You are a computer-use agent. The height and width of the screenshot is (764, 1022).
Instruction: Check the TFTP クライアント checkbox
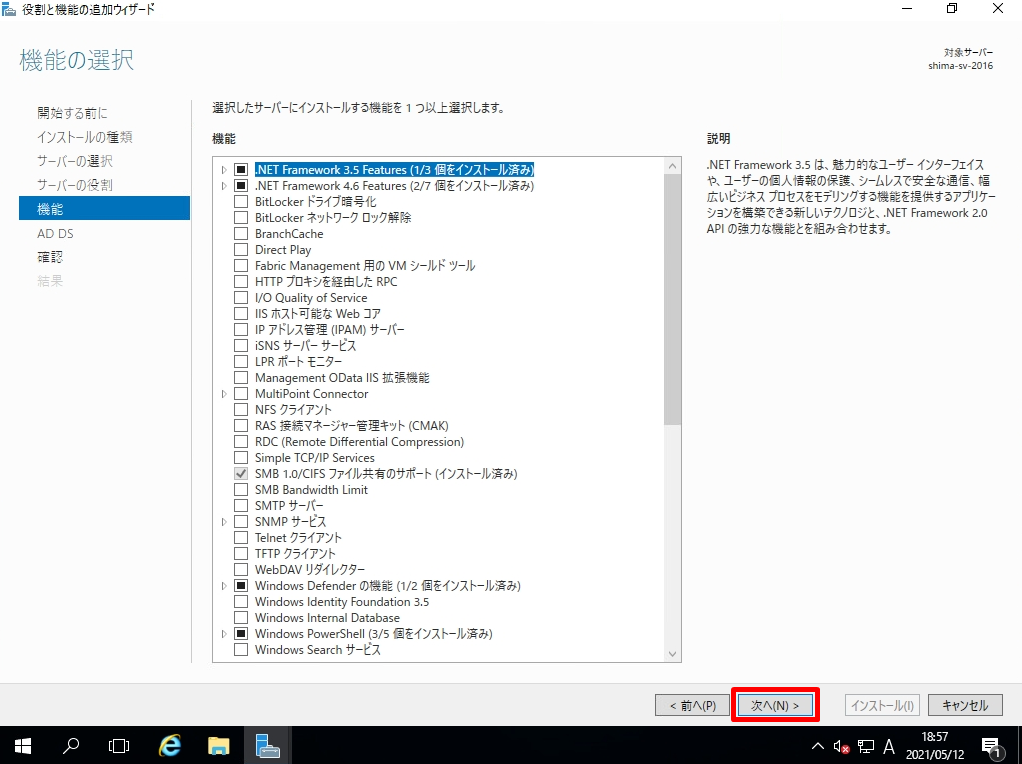tap(241, 553)
